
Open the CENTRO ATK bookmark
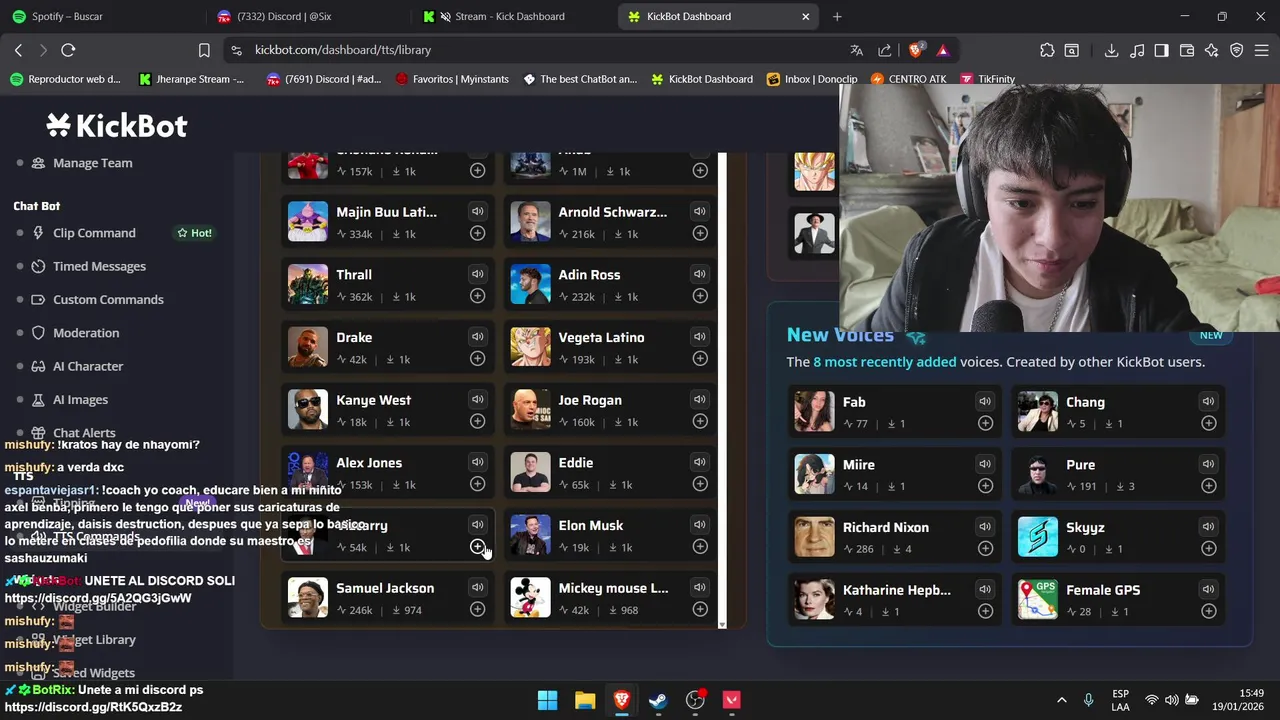click(x=908, y=79)
